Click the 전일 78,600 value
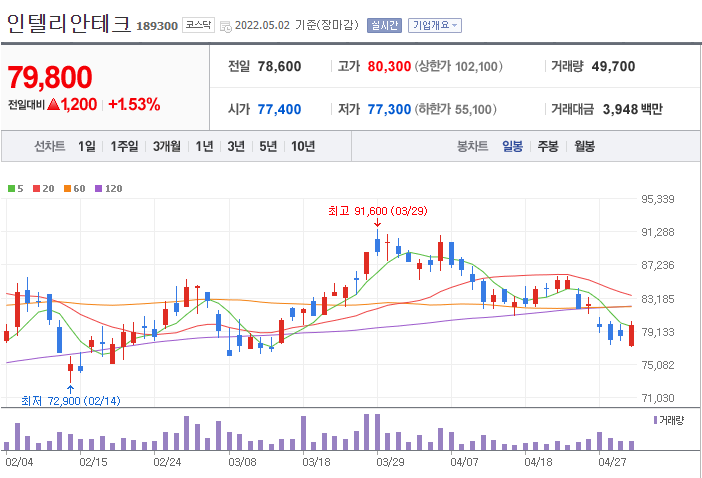Screen dimensions: 702x478 pyautogui.click(x=279, y=66)
